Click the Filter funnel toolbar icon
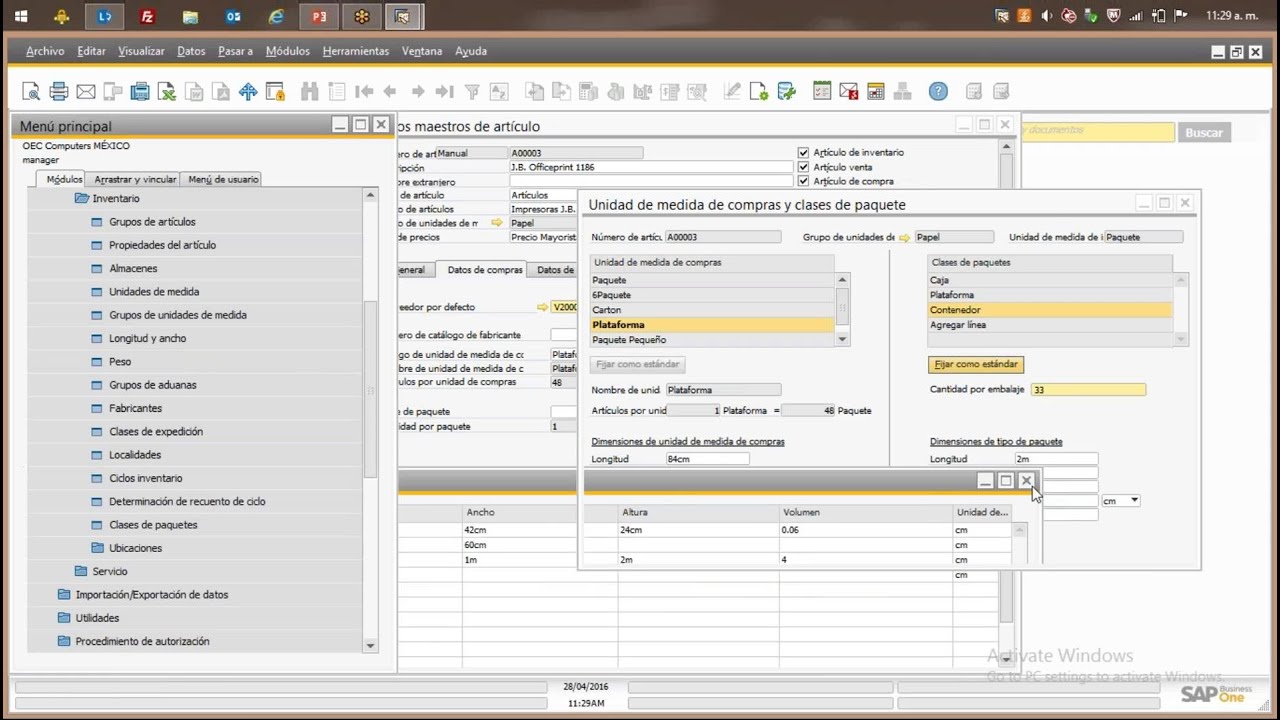 (472, 92)
